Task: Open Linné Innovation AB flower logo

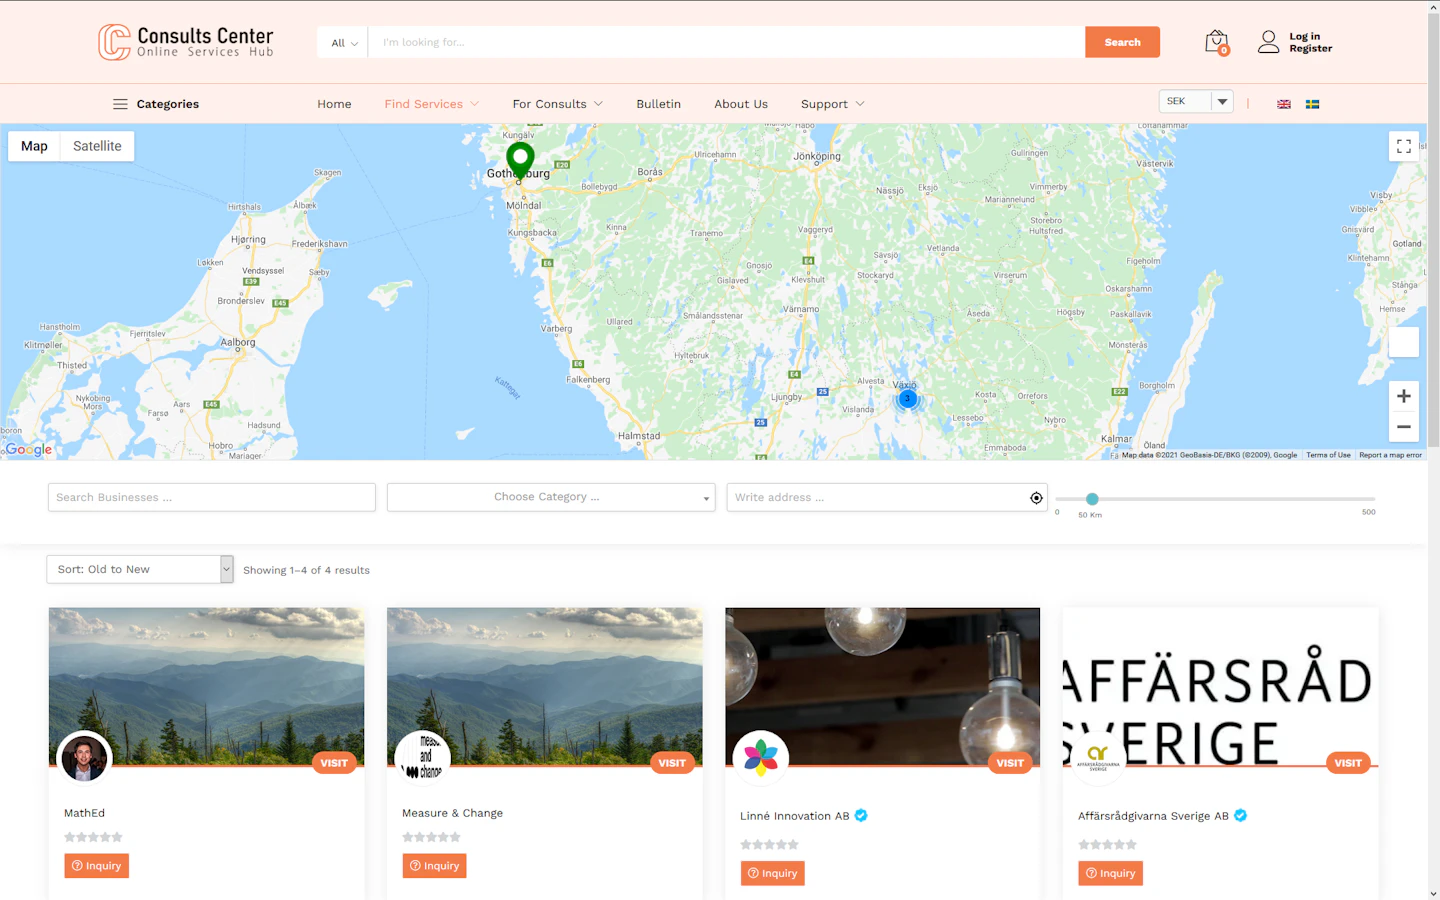Action: tap(760, 758)
